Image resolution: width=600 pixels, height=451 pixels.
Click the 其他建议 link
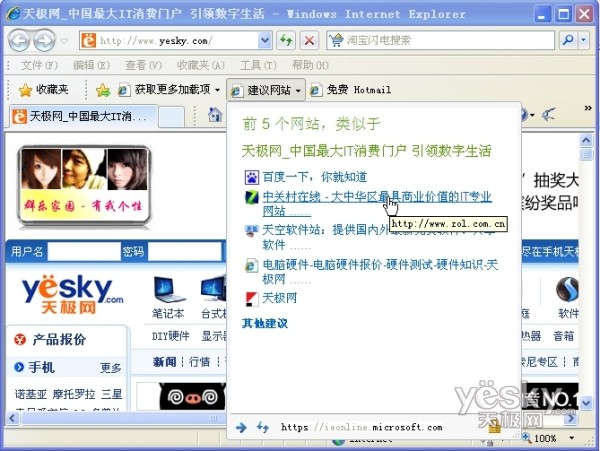click(265, 324)
